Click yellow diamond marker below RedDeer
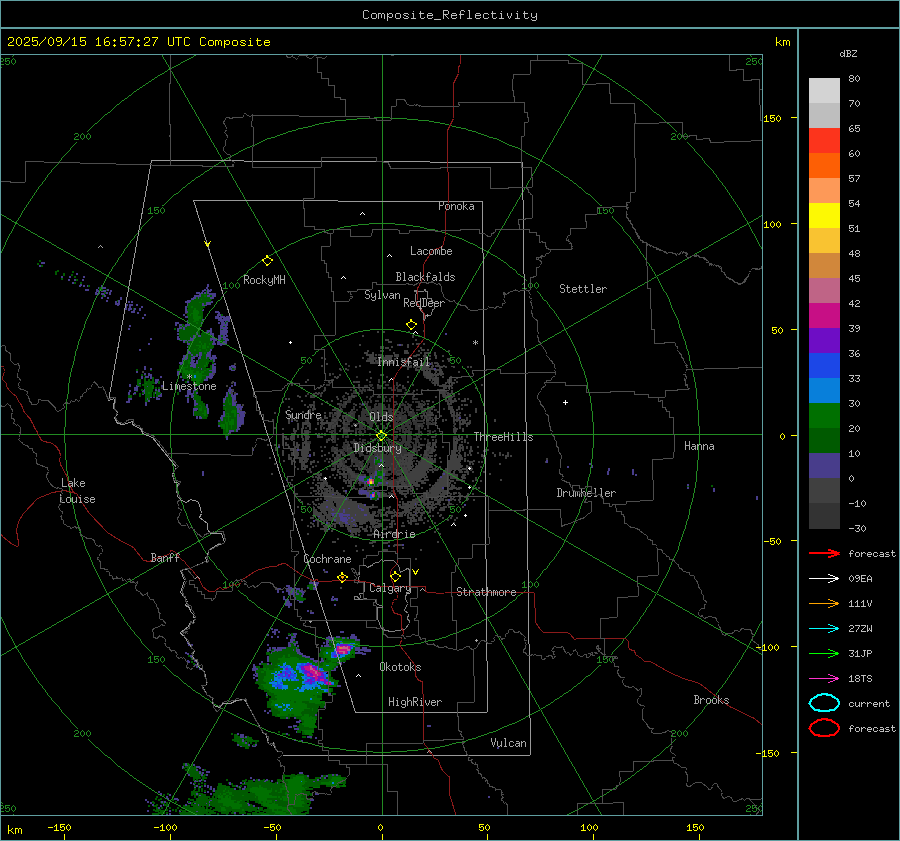 (x=411, y=325)
